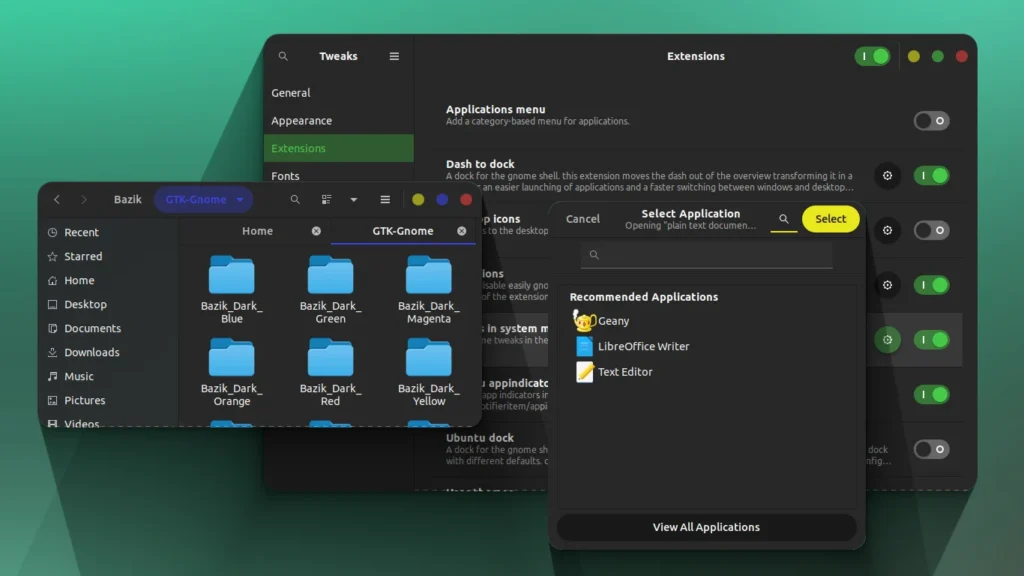Screen dimensions: 1024x576
Task: Click the Bazik path bar segment
Action: (x=127, y=200)
